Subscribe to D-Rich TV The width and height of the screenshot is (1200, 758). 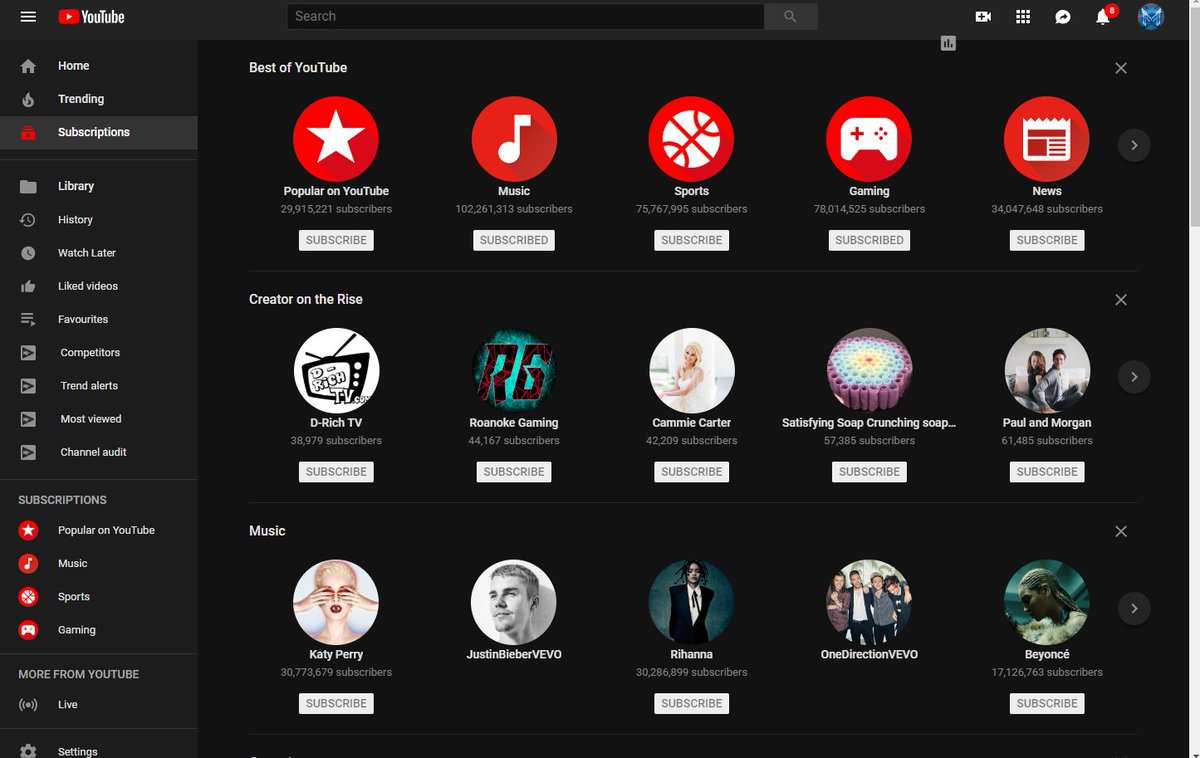coord(336,472)
